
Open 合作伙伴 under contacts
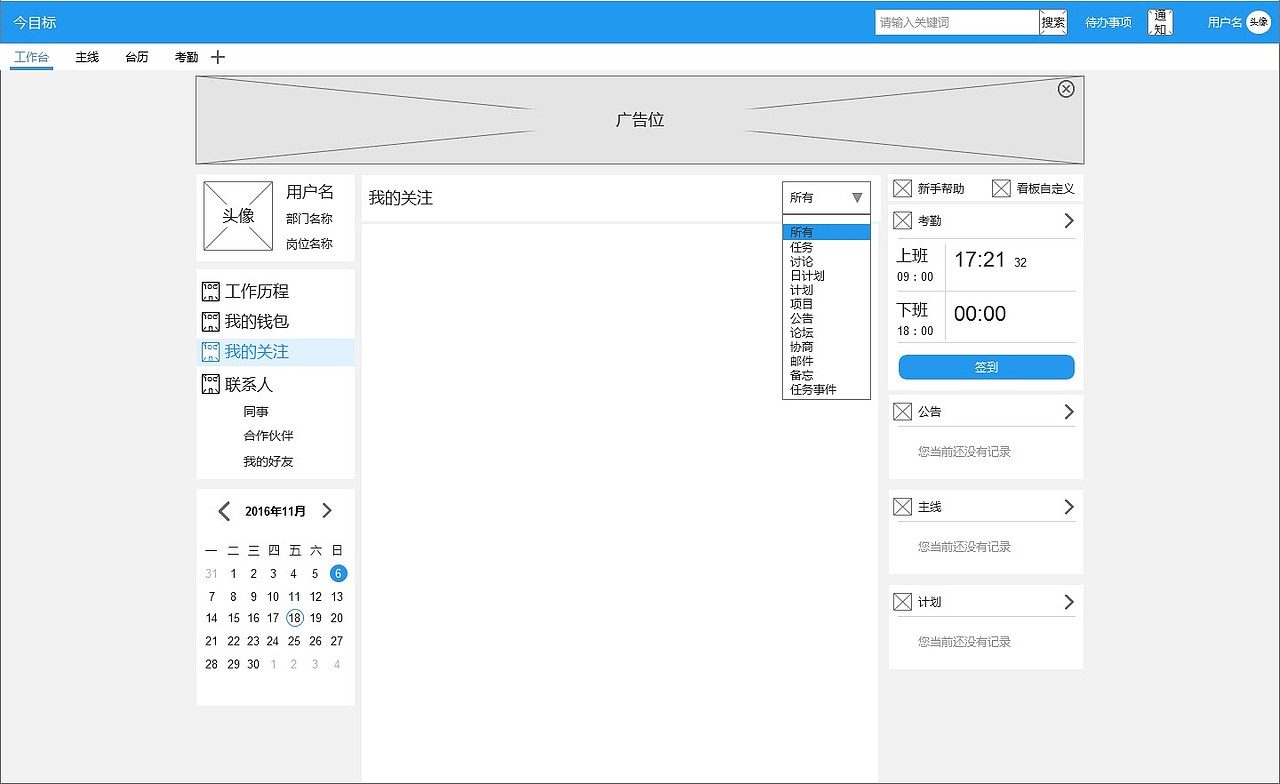tap(268, 436)
